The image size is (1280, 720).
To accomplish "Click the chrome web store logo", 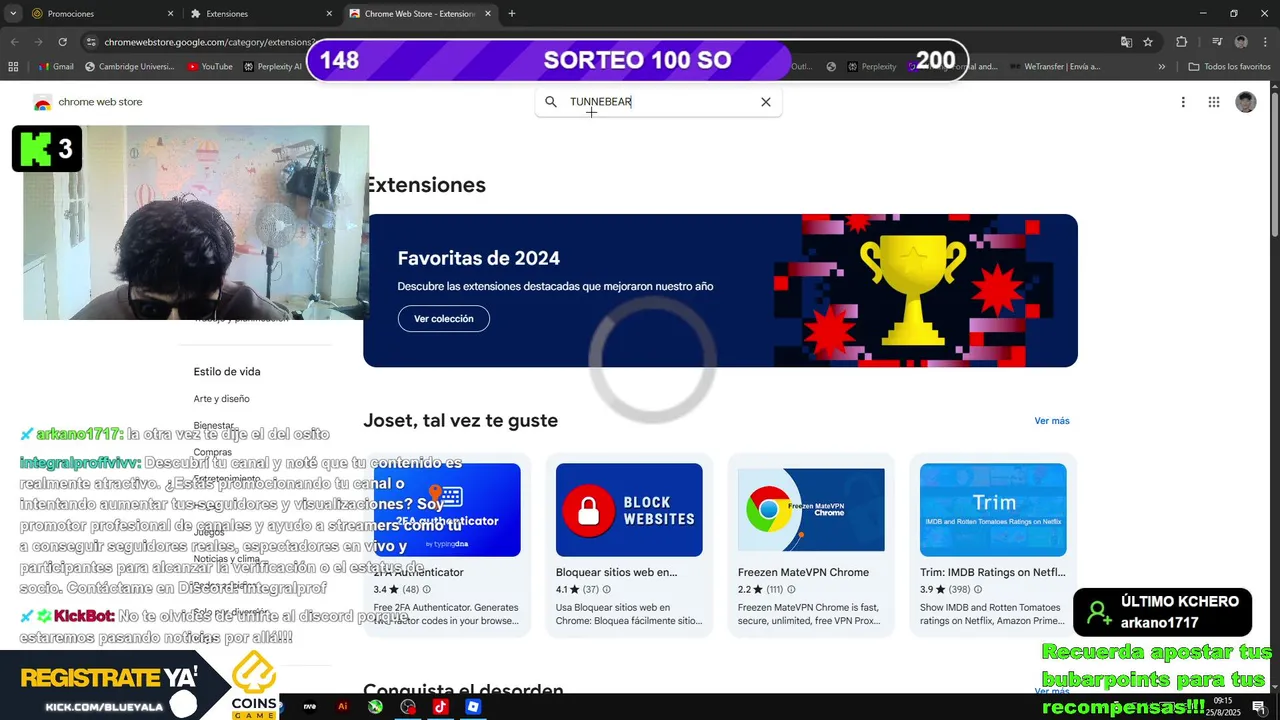I will [x=88, y=102].
